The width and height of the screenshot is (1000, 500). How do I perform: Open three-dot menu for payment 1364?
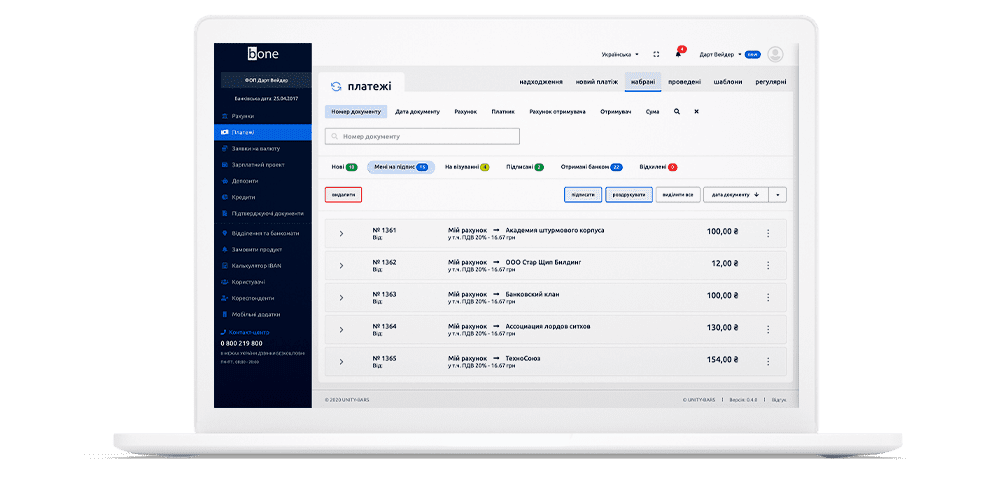click(x=768, y=330)
